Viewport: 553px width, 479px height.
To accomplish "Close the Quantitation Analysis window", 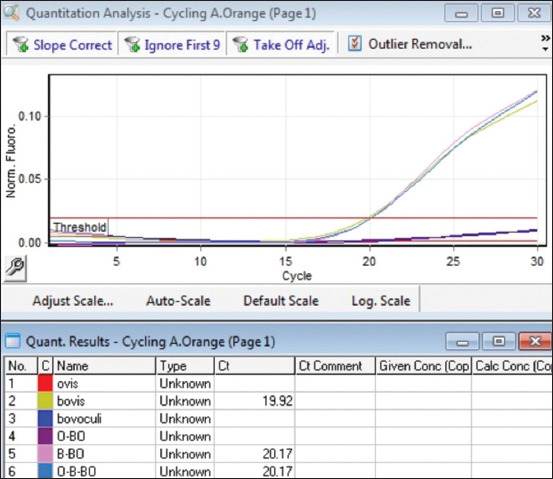I will click(534, 13).
